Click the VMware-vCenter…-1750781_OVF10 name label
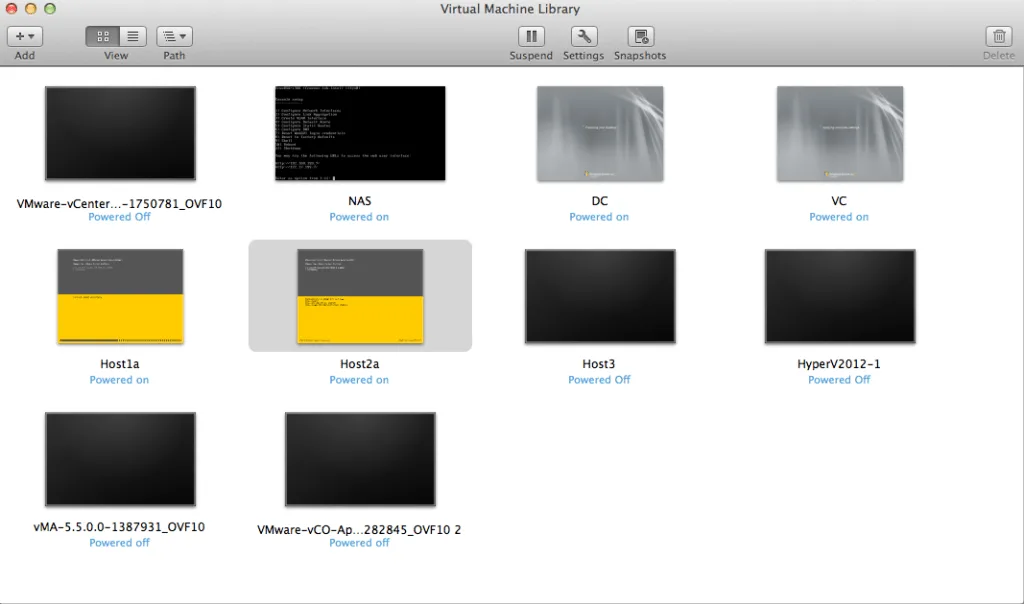Viewport: 1024px width, 604px height. (x=119, y=204)
